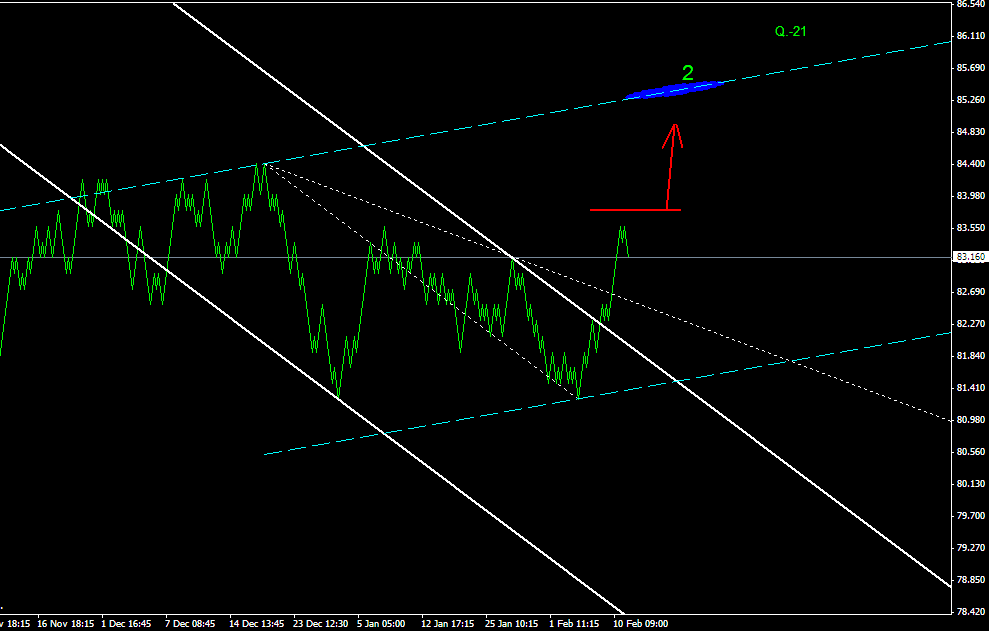Select the green number 2 label

[x=688, y=73]
